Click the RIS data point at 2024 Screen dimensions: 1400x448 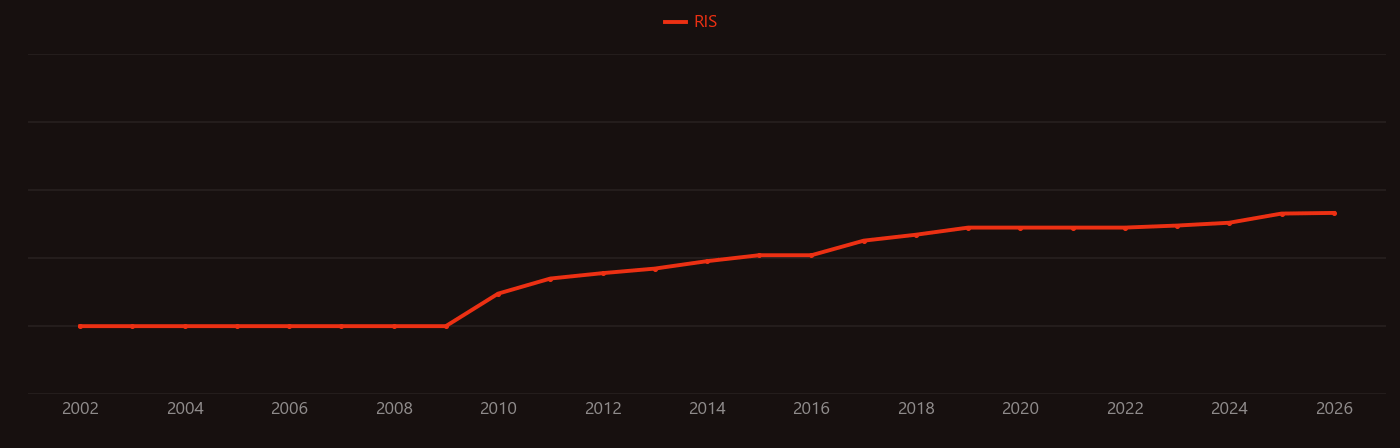pyautogui.click(x=1229, y=223)
